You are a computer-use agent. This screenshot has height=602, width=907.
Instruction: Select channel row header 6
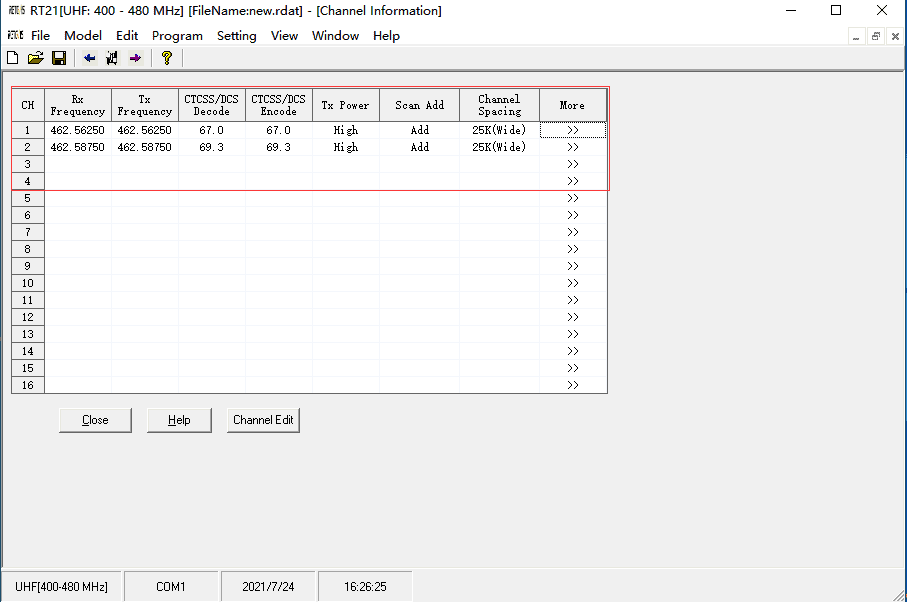[x=28, y=215]
